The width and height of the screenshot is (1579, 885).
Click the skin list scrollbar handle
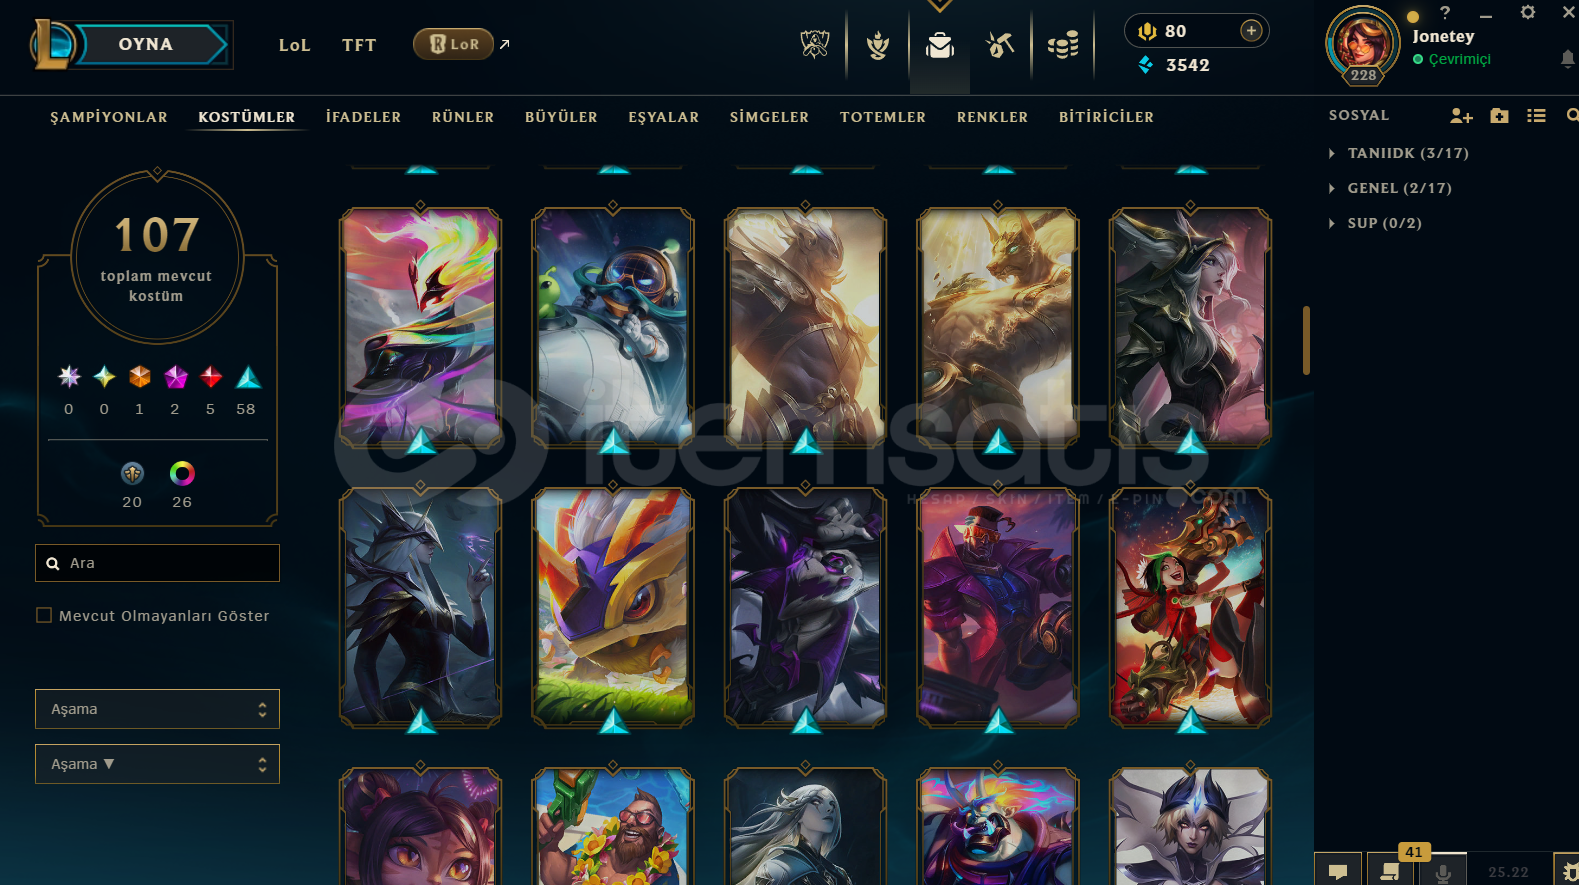coord(1306,340)
